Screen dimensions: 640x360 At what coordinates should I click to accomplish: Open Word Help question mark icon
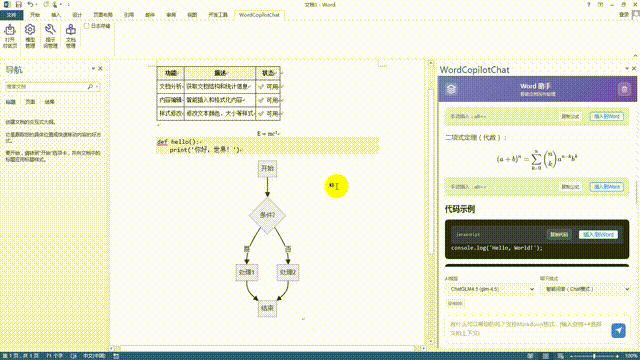pos(589,4)
